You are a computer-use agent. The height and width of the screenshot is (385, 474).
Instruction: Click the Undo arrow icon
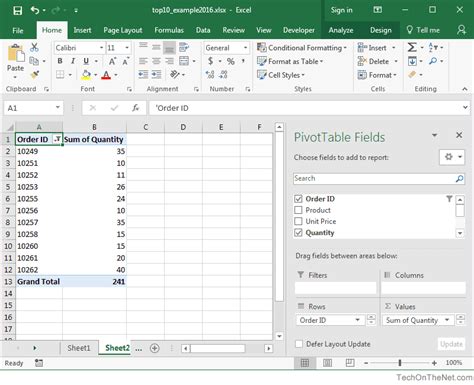coord(35,10)
